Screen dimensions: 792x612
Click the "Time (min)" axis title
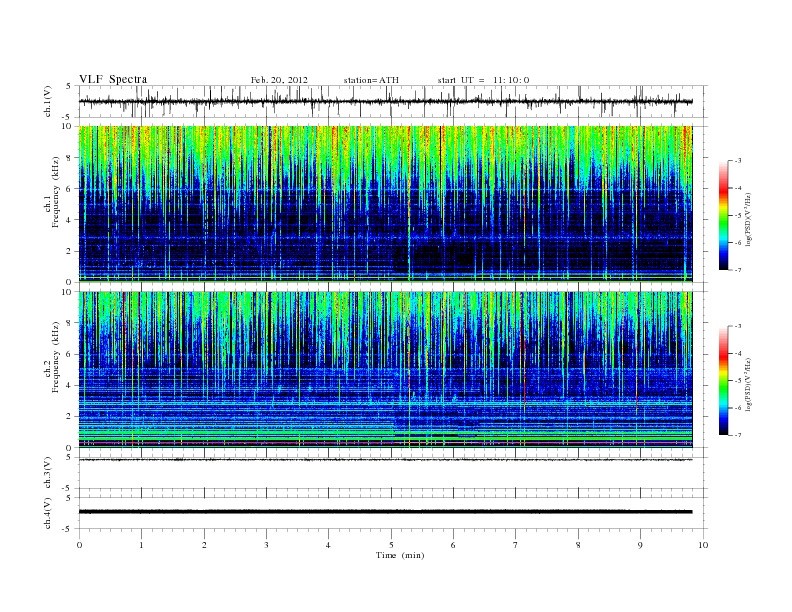(x=400, y=555)
